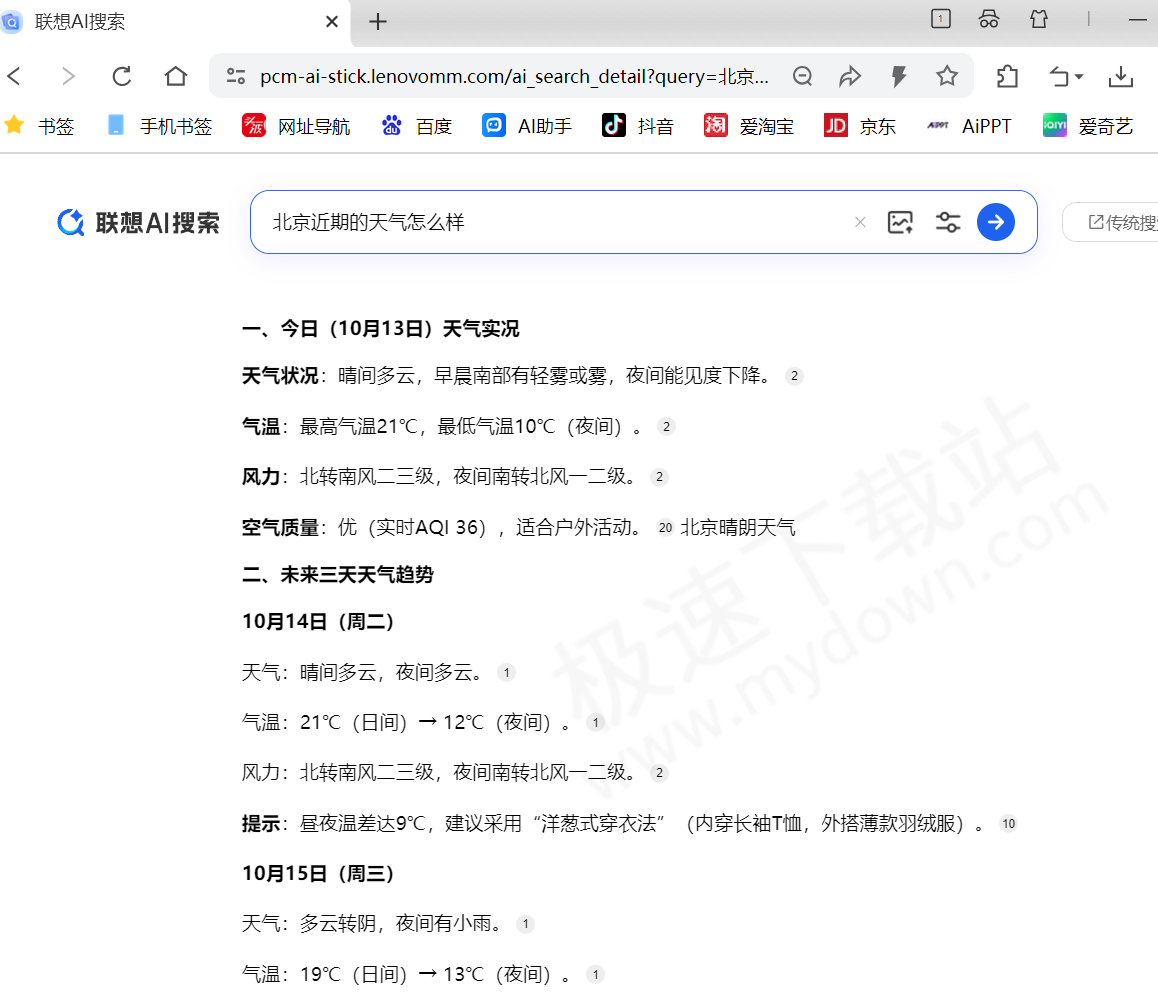Clear the search query with the X icon
Screen dimensions: 1158x1005
pyautogui.click(x=860, y=222)
